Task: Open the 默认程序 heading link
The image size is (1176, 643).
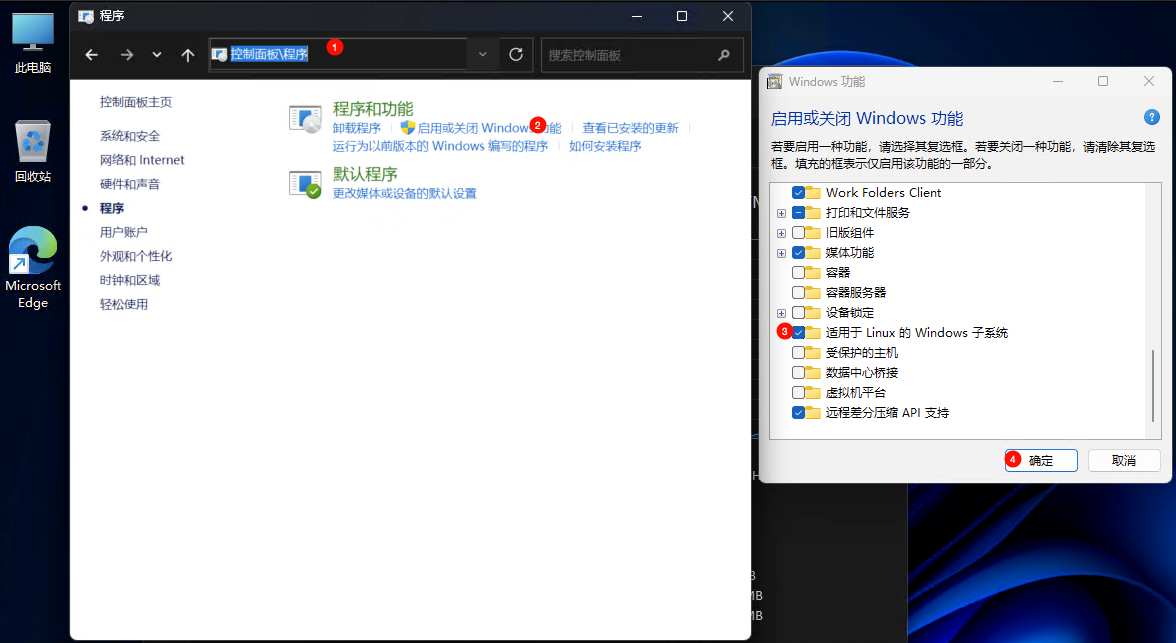Action: [x=365, y=174]
